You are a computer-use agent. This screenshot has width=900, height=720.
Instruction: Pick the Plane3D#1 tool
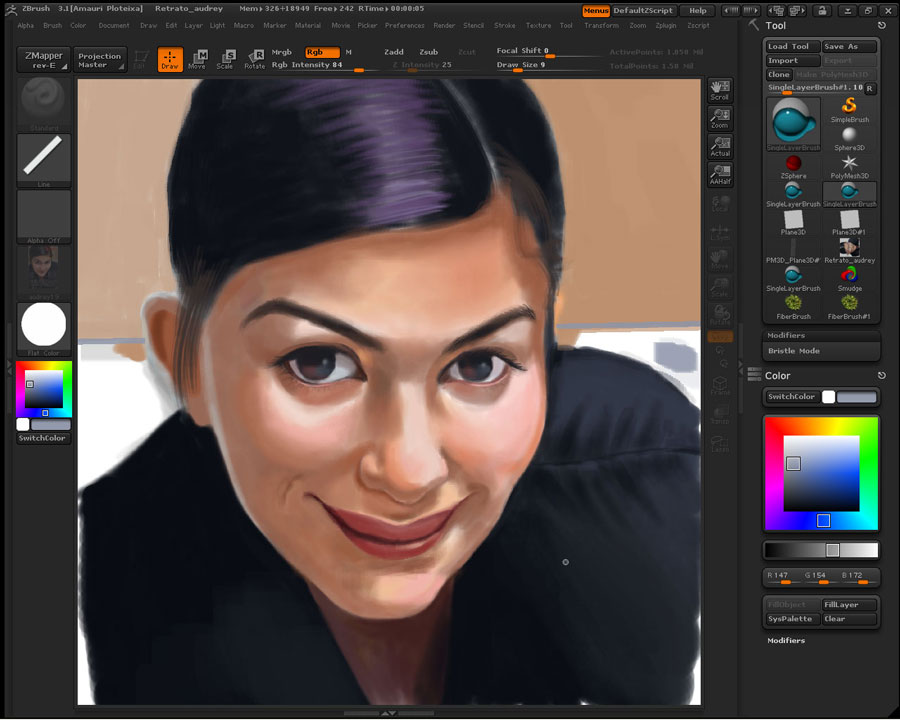coord(849,223)
